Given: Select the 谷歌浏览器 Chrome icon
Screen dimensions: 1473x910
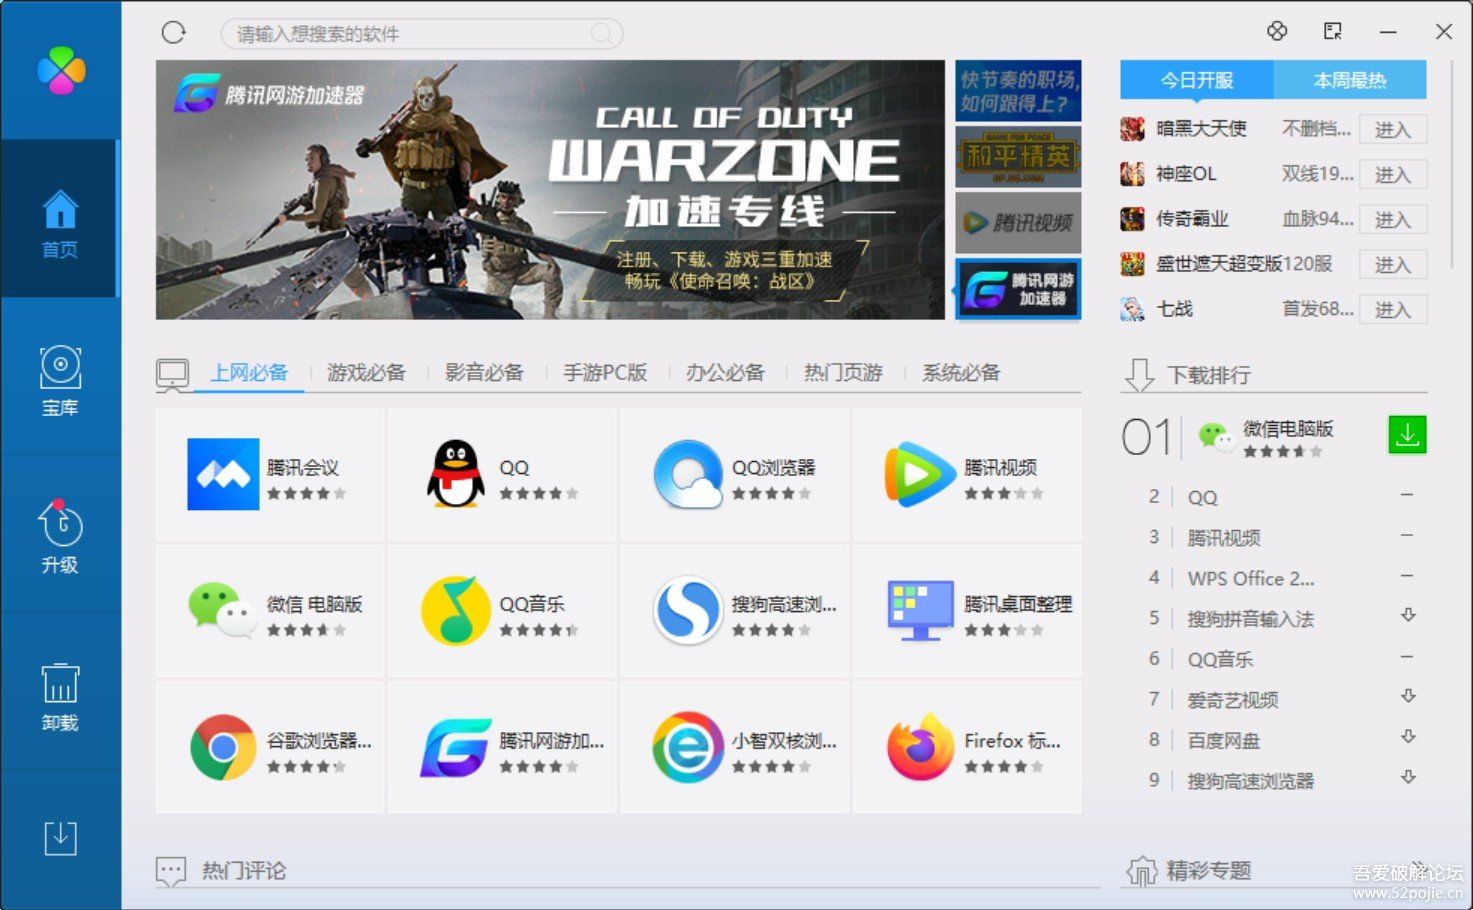Looking at the screenshot, I should 223,747.
